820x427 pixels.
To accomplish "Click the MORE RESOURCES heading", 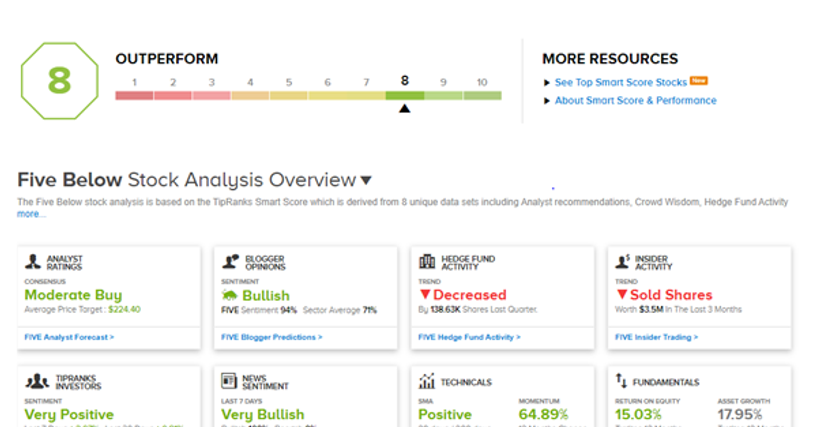I will [610, 59].
